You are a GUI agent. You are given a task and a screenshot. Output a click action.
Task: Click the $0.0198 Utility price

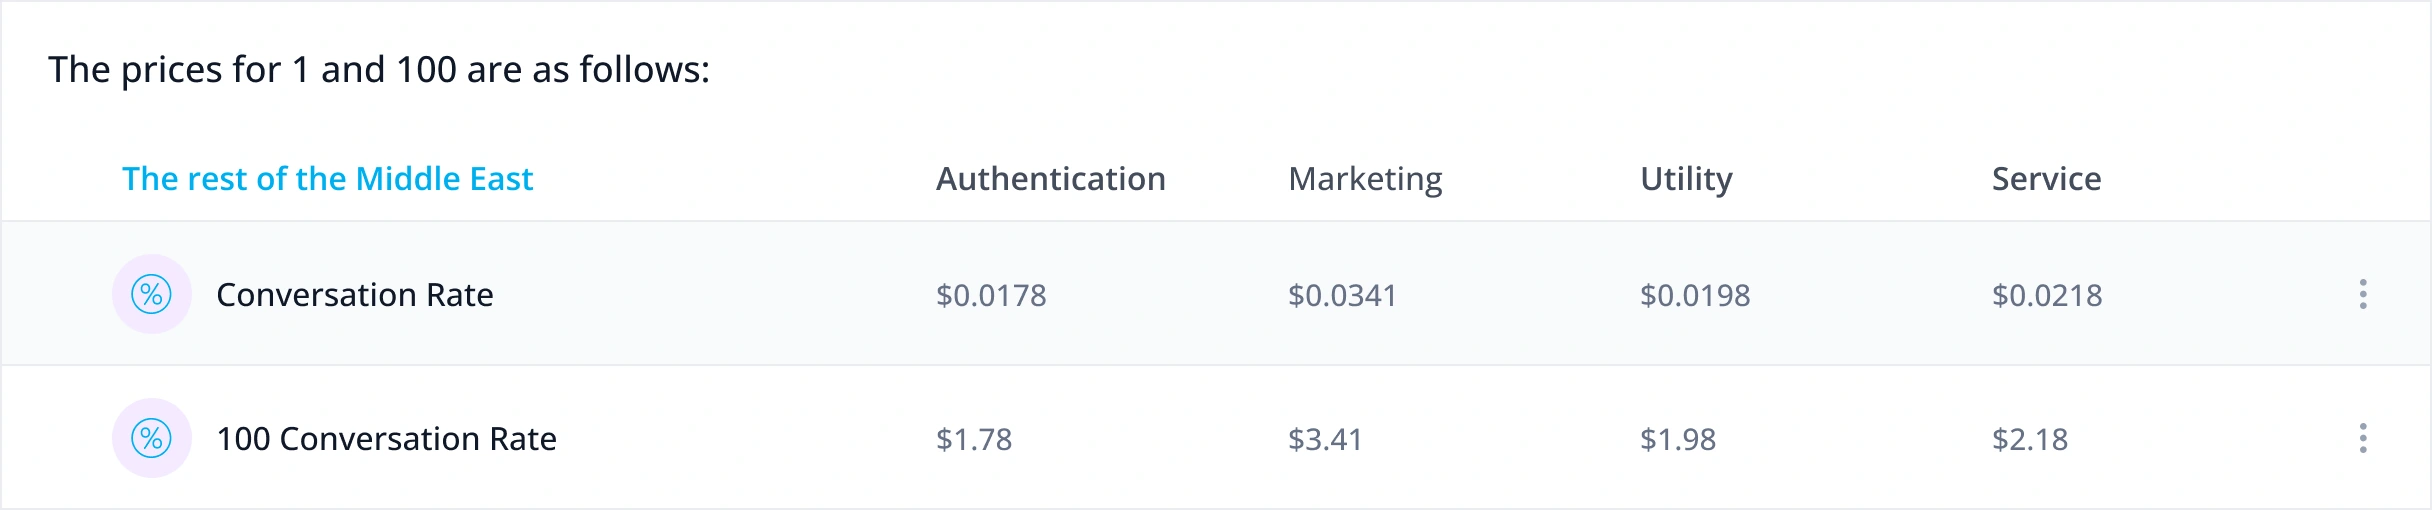(1695, 295)
